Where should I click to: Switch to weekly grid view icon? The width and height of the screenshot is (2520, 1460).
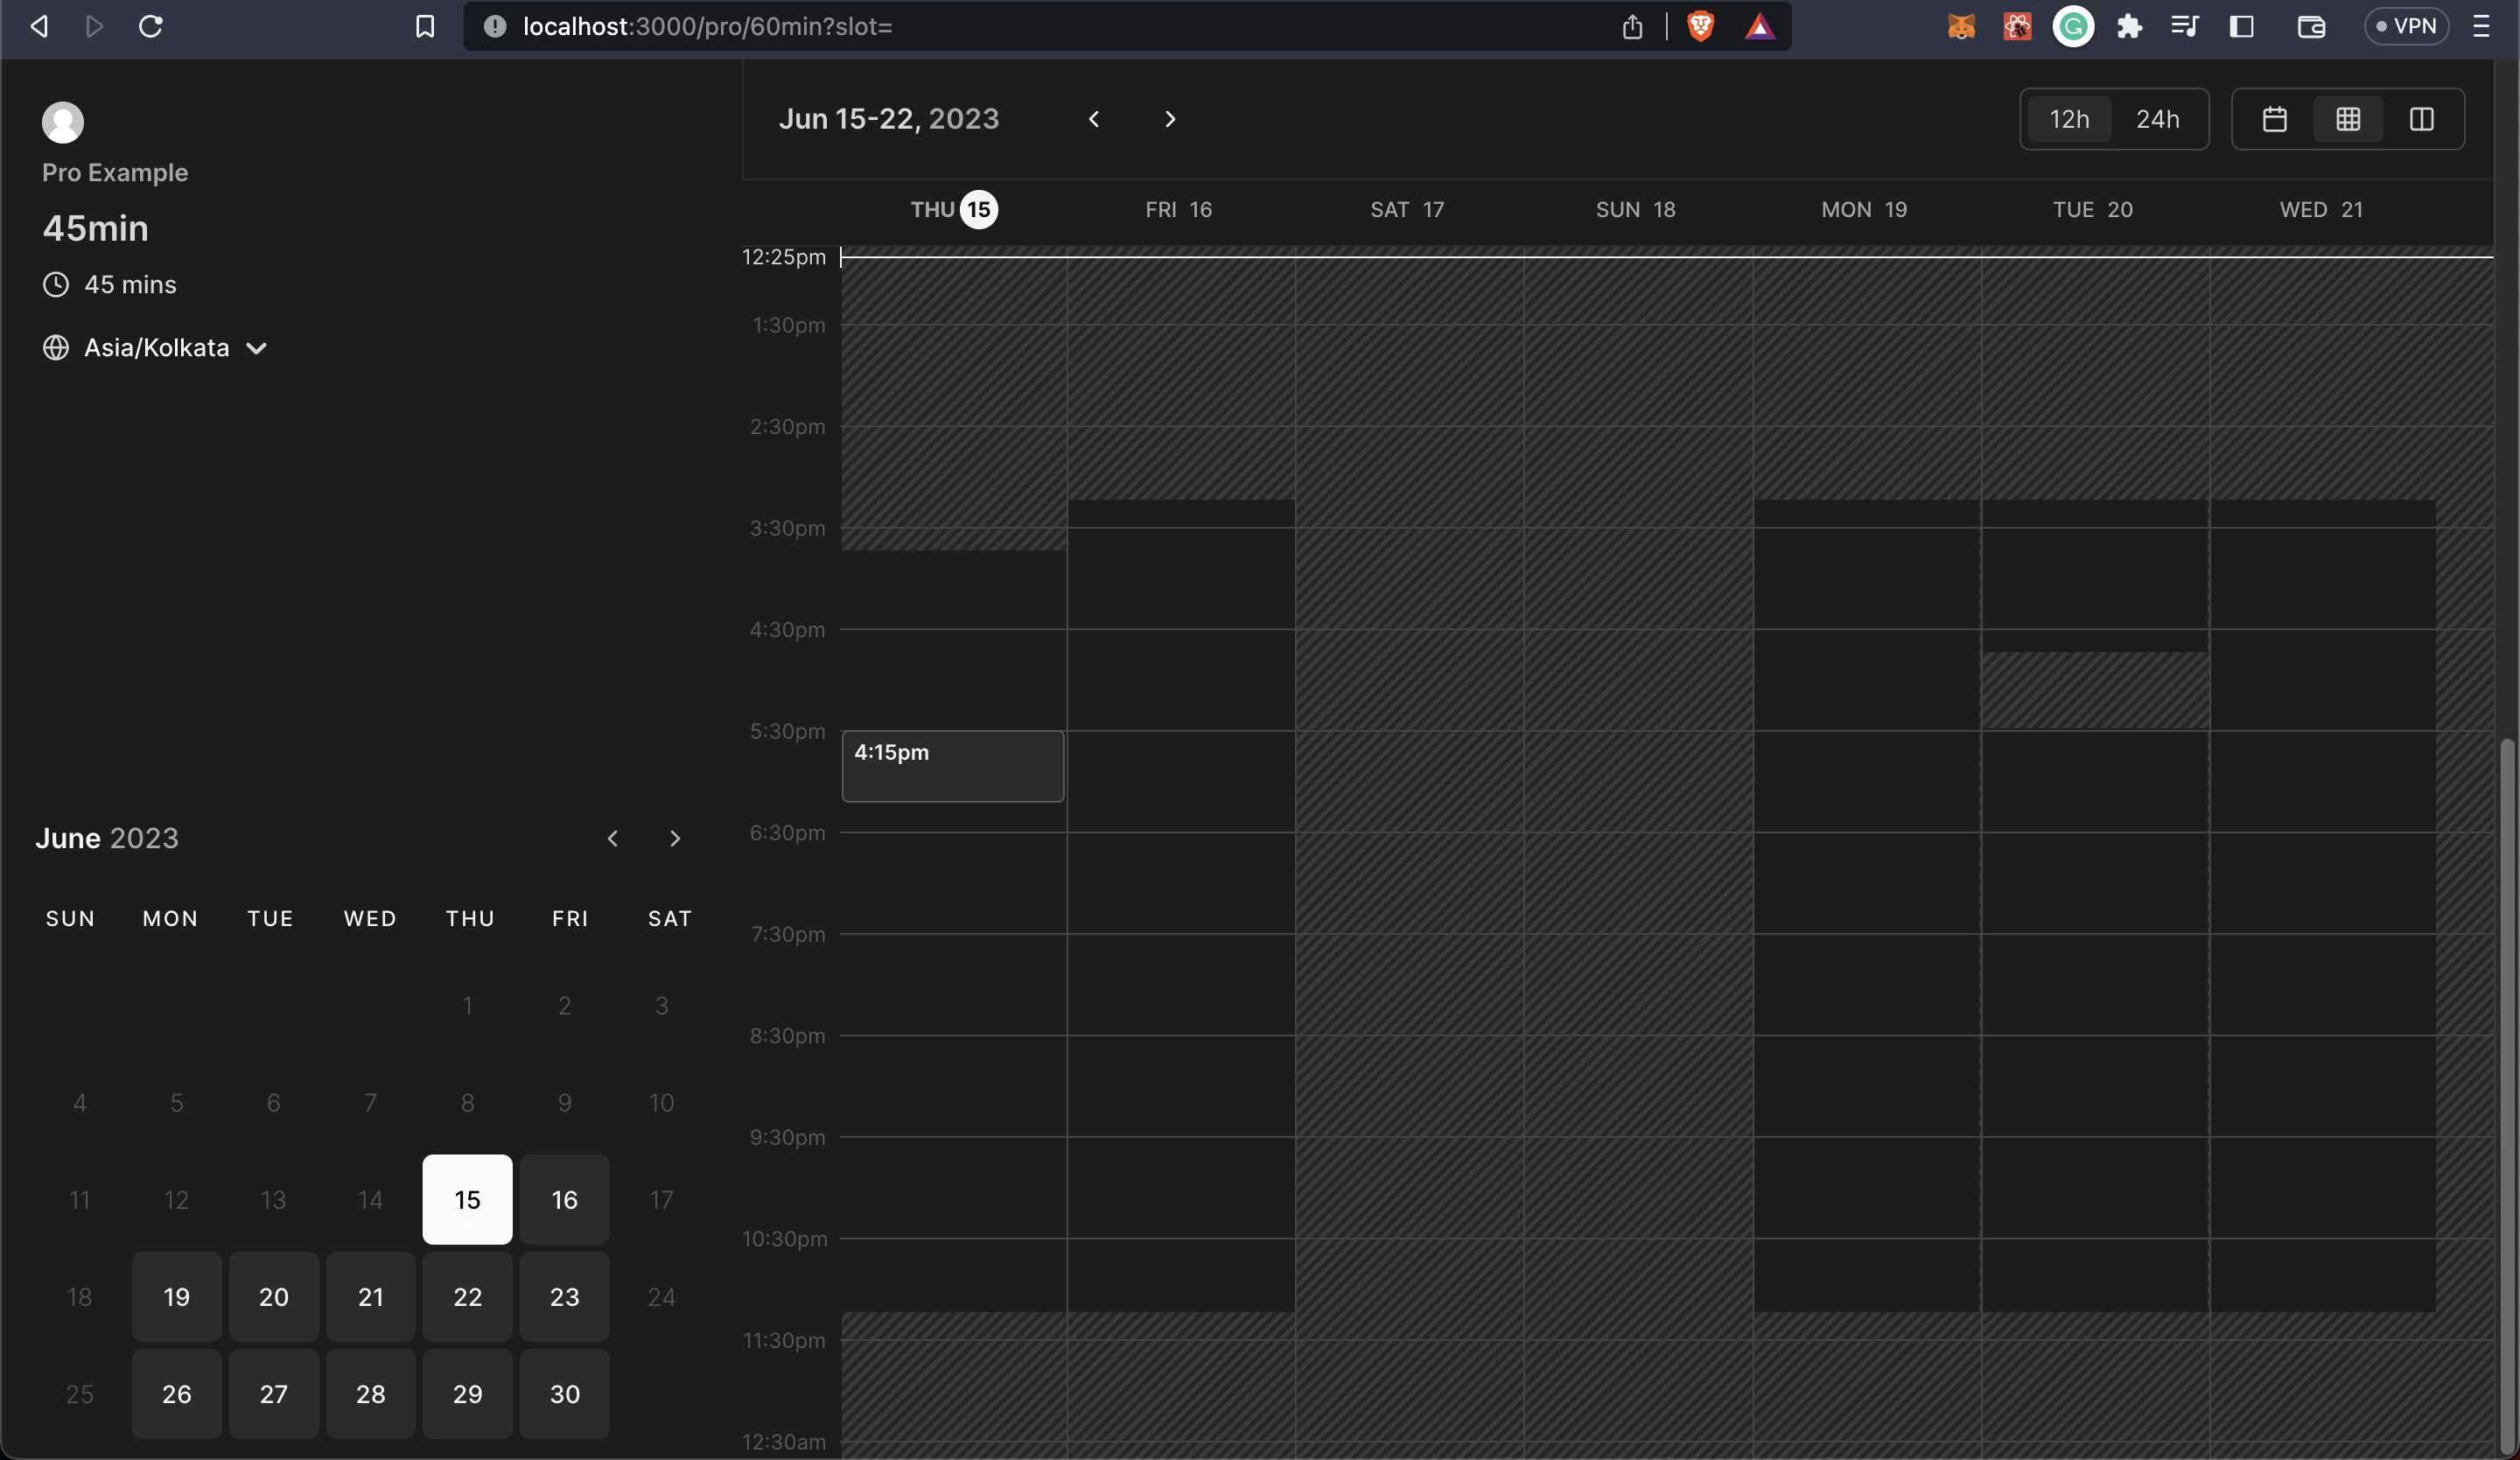pyautogui.click(x=2348, y=119)
